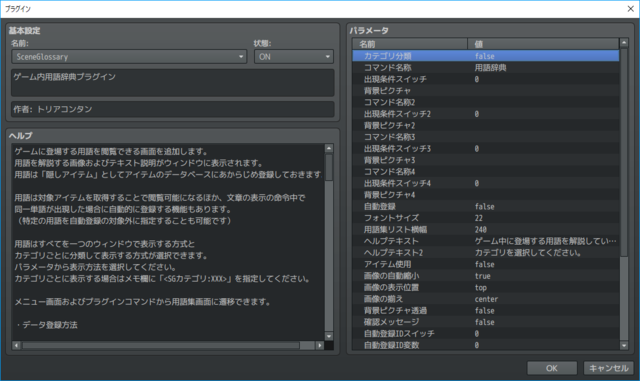Select the 確認メッセージ parameter row
This screenshot has width=640, height=381.
click(486, 322)
